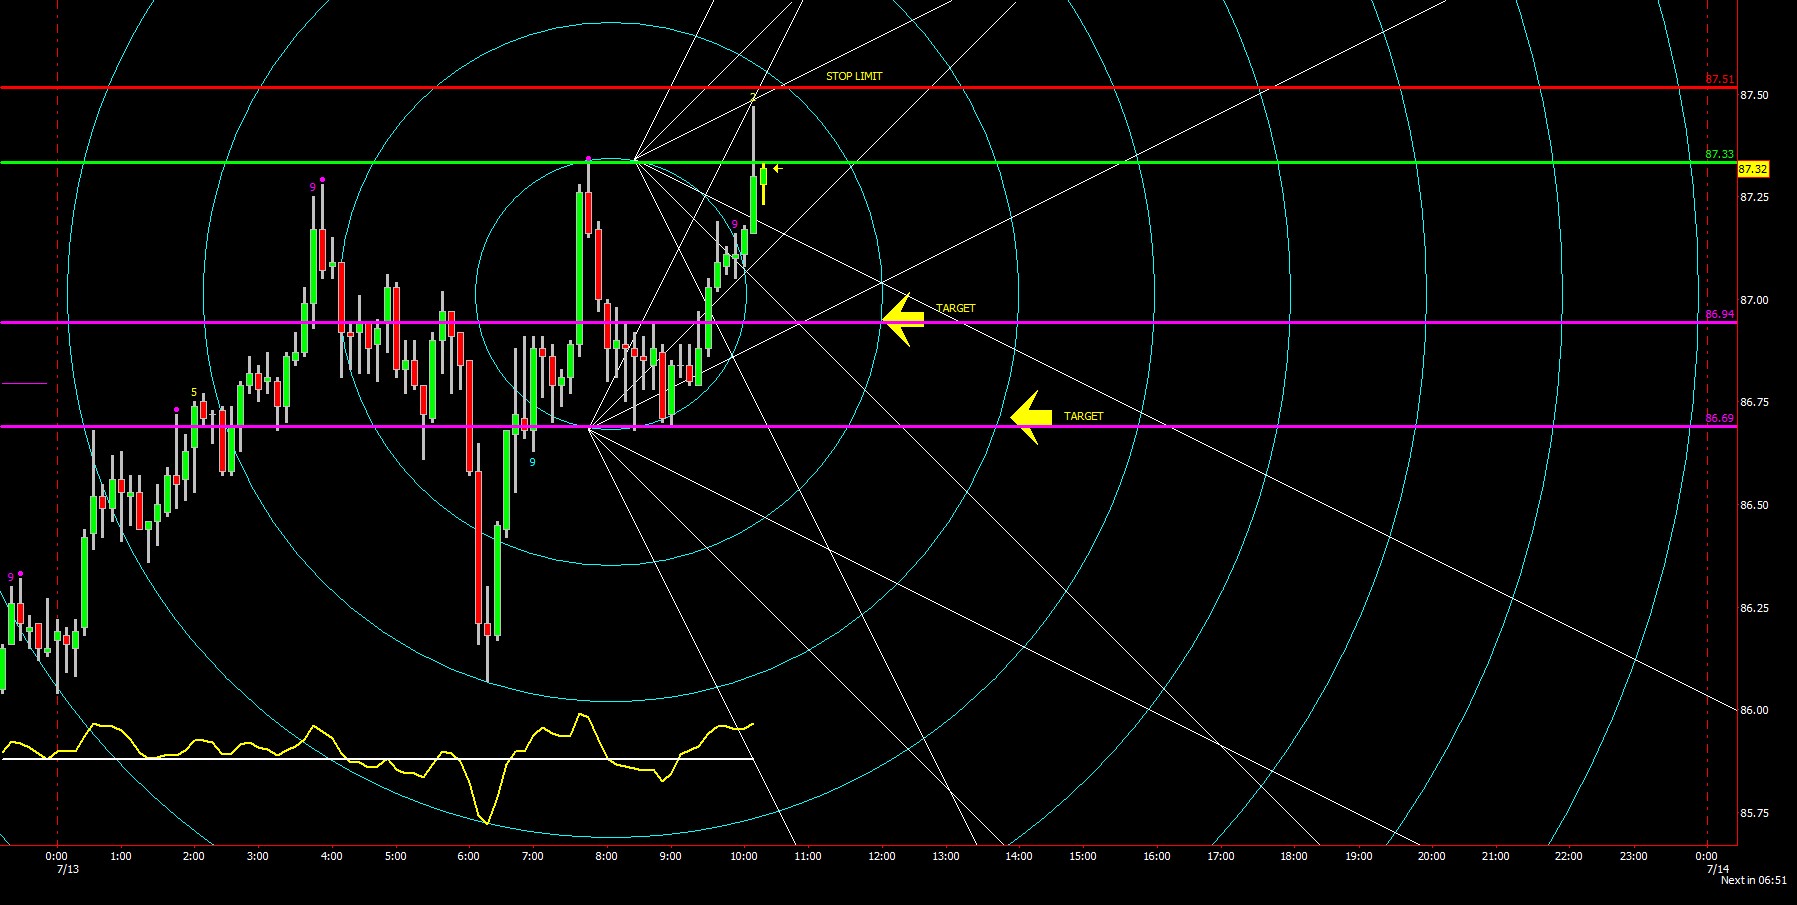Click the 22:00 time axis label
This screenshot has height=905, width=1797.
1569,856
